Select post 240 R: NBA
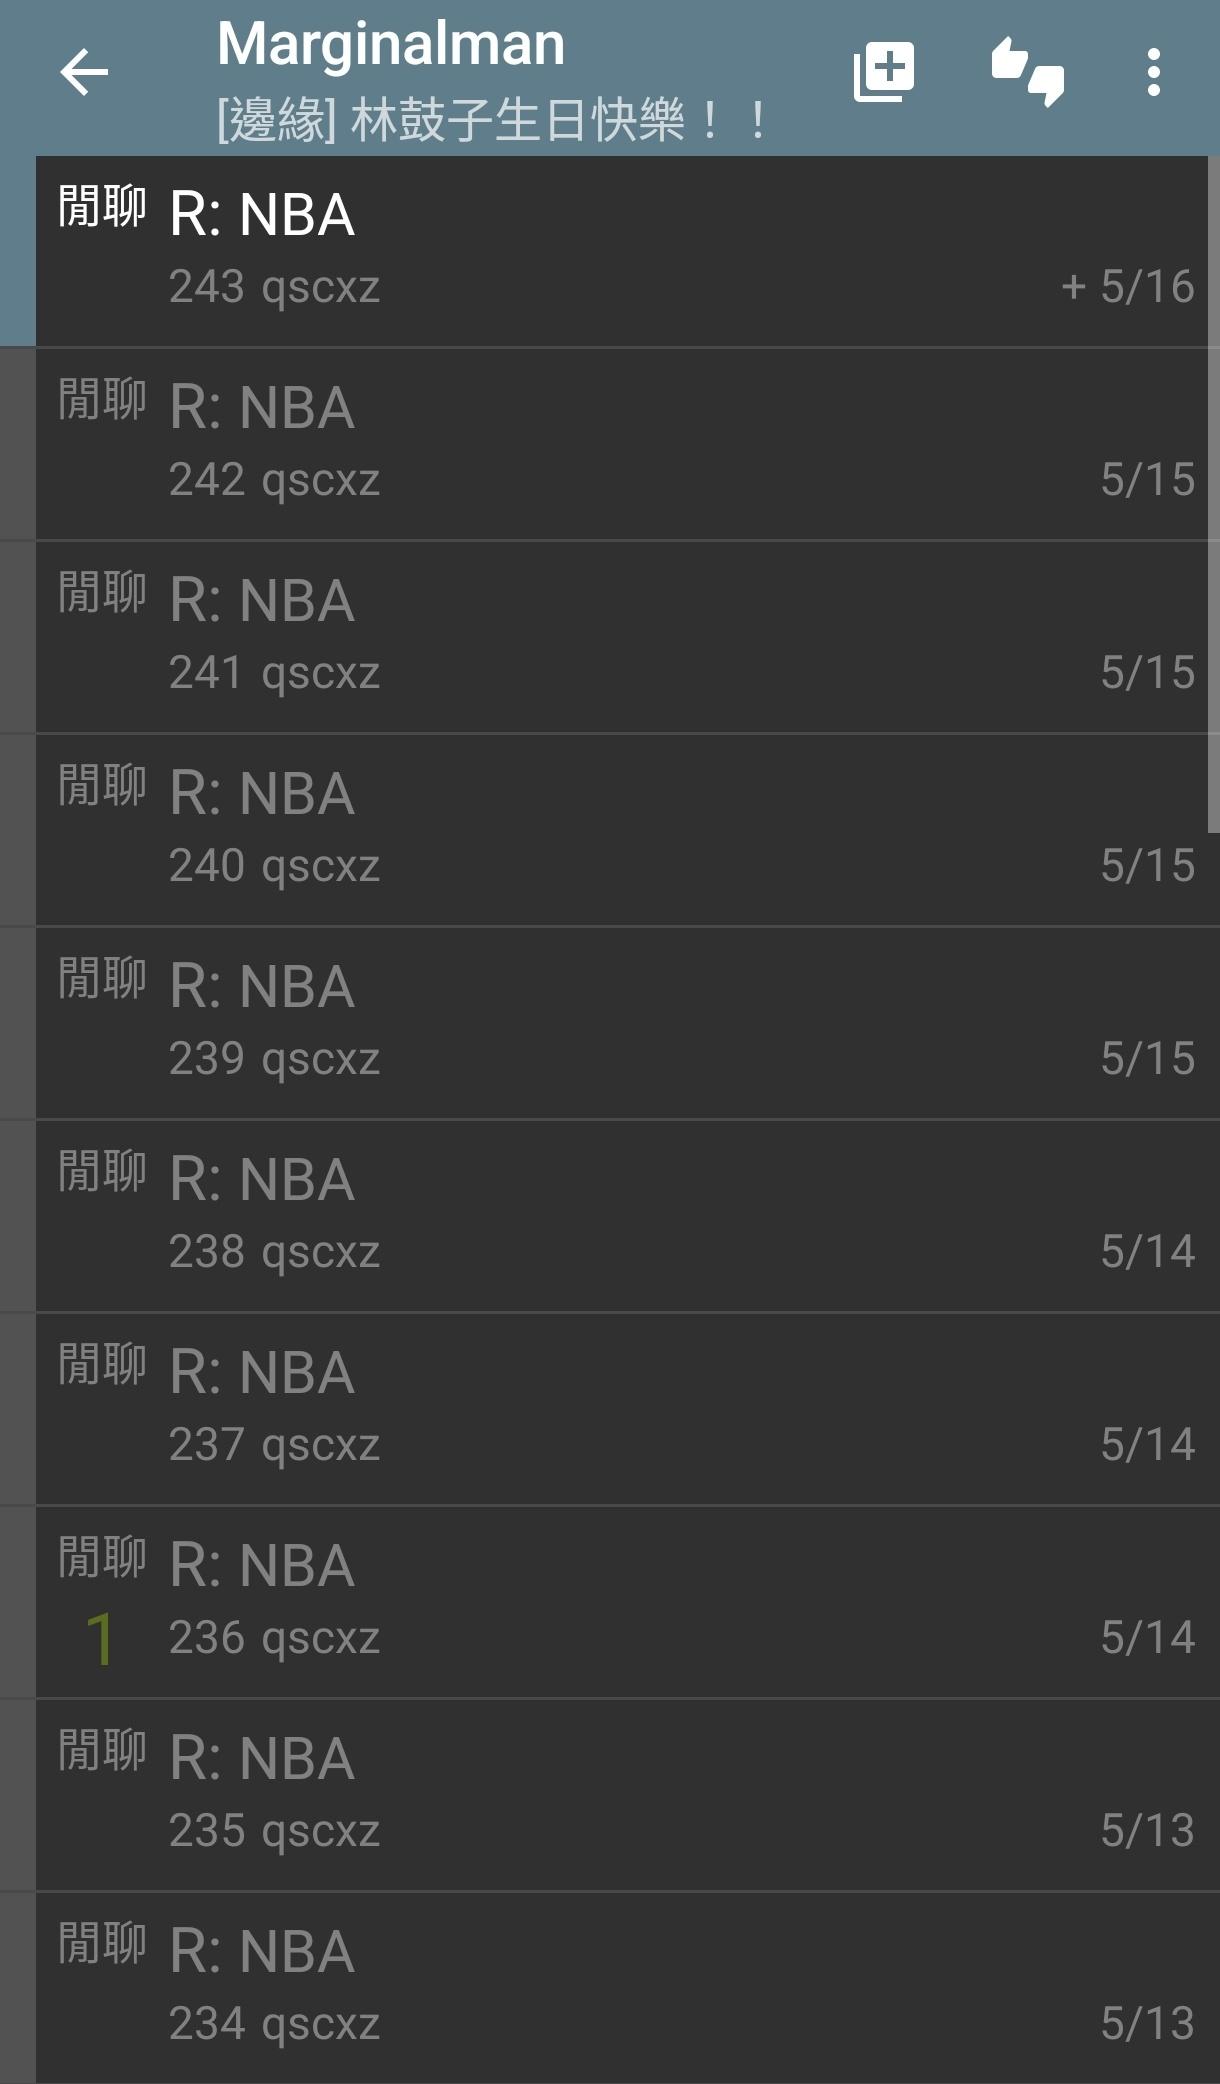This screenshot has height=2084, width=1220. coord(620,831)
